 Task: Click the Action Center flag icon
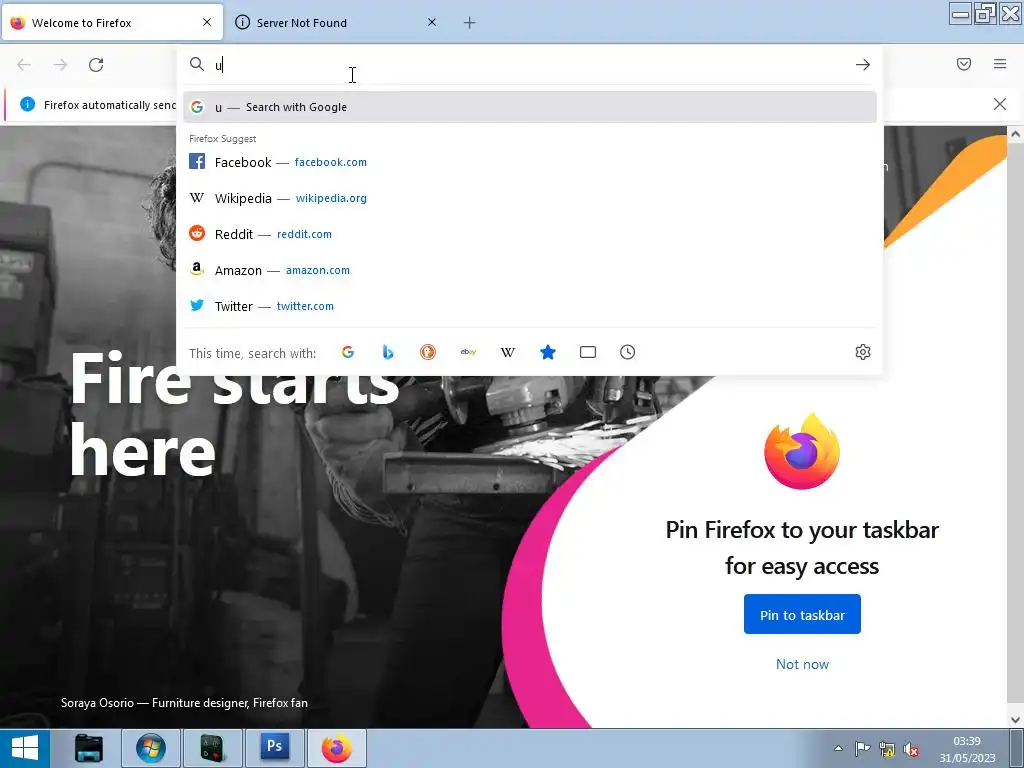[x=862, y=749]
